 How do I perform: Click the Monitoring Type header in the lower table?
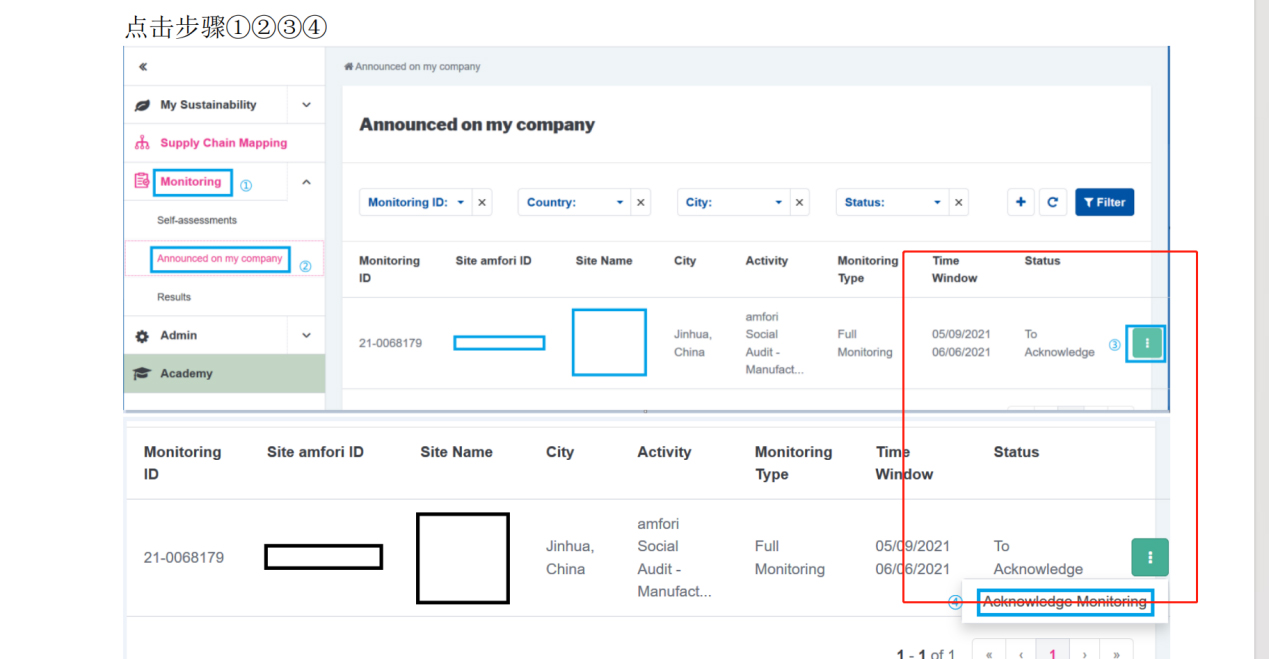793,463
